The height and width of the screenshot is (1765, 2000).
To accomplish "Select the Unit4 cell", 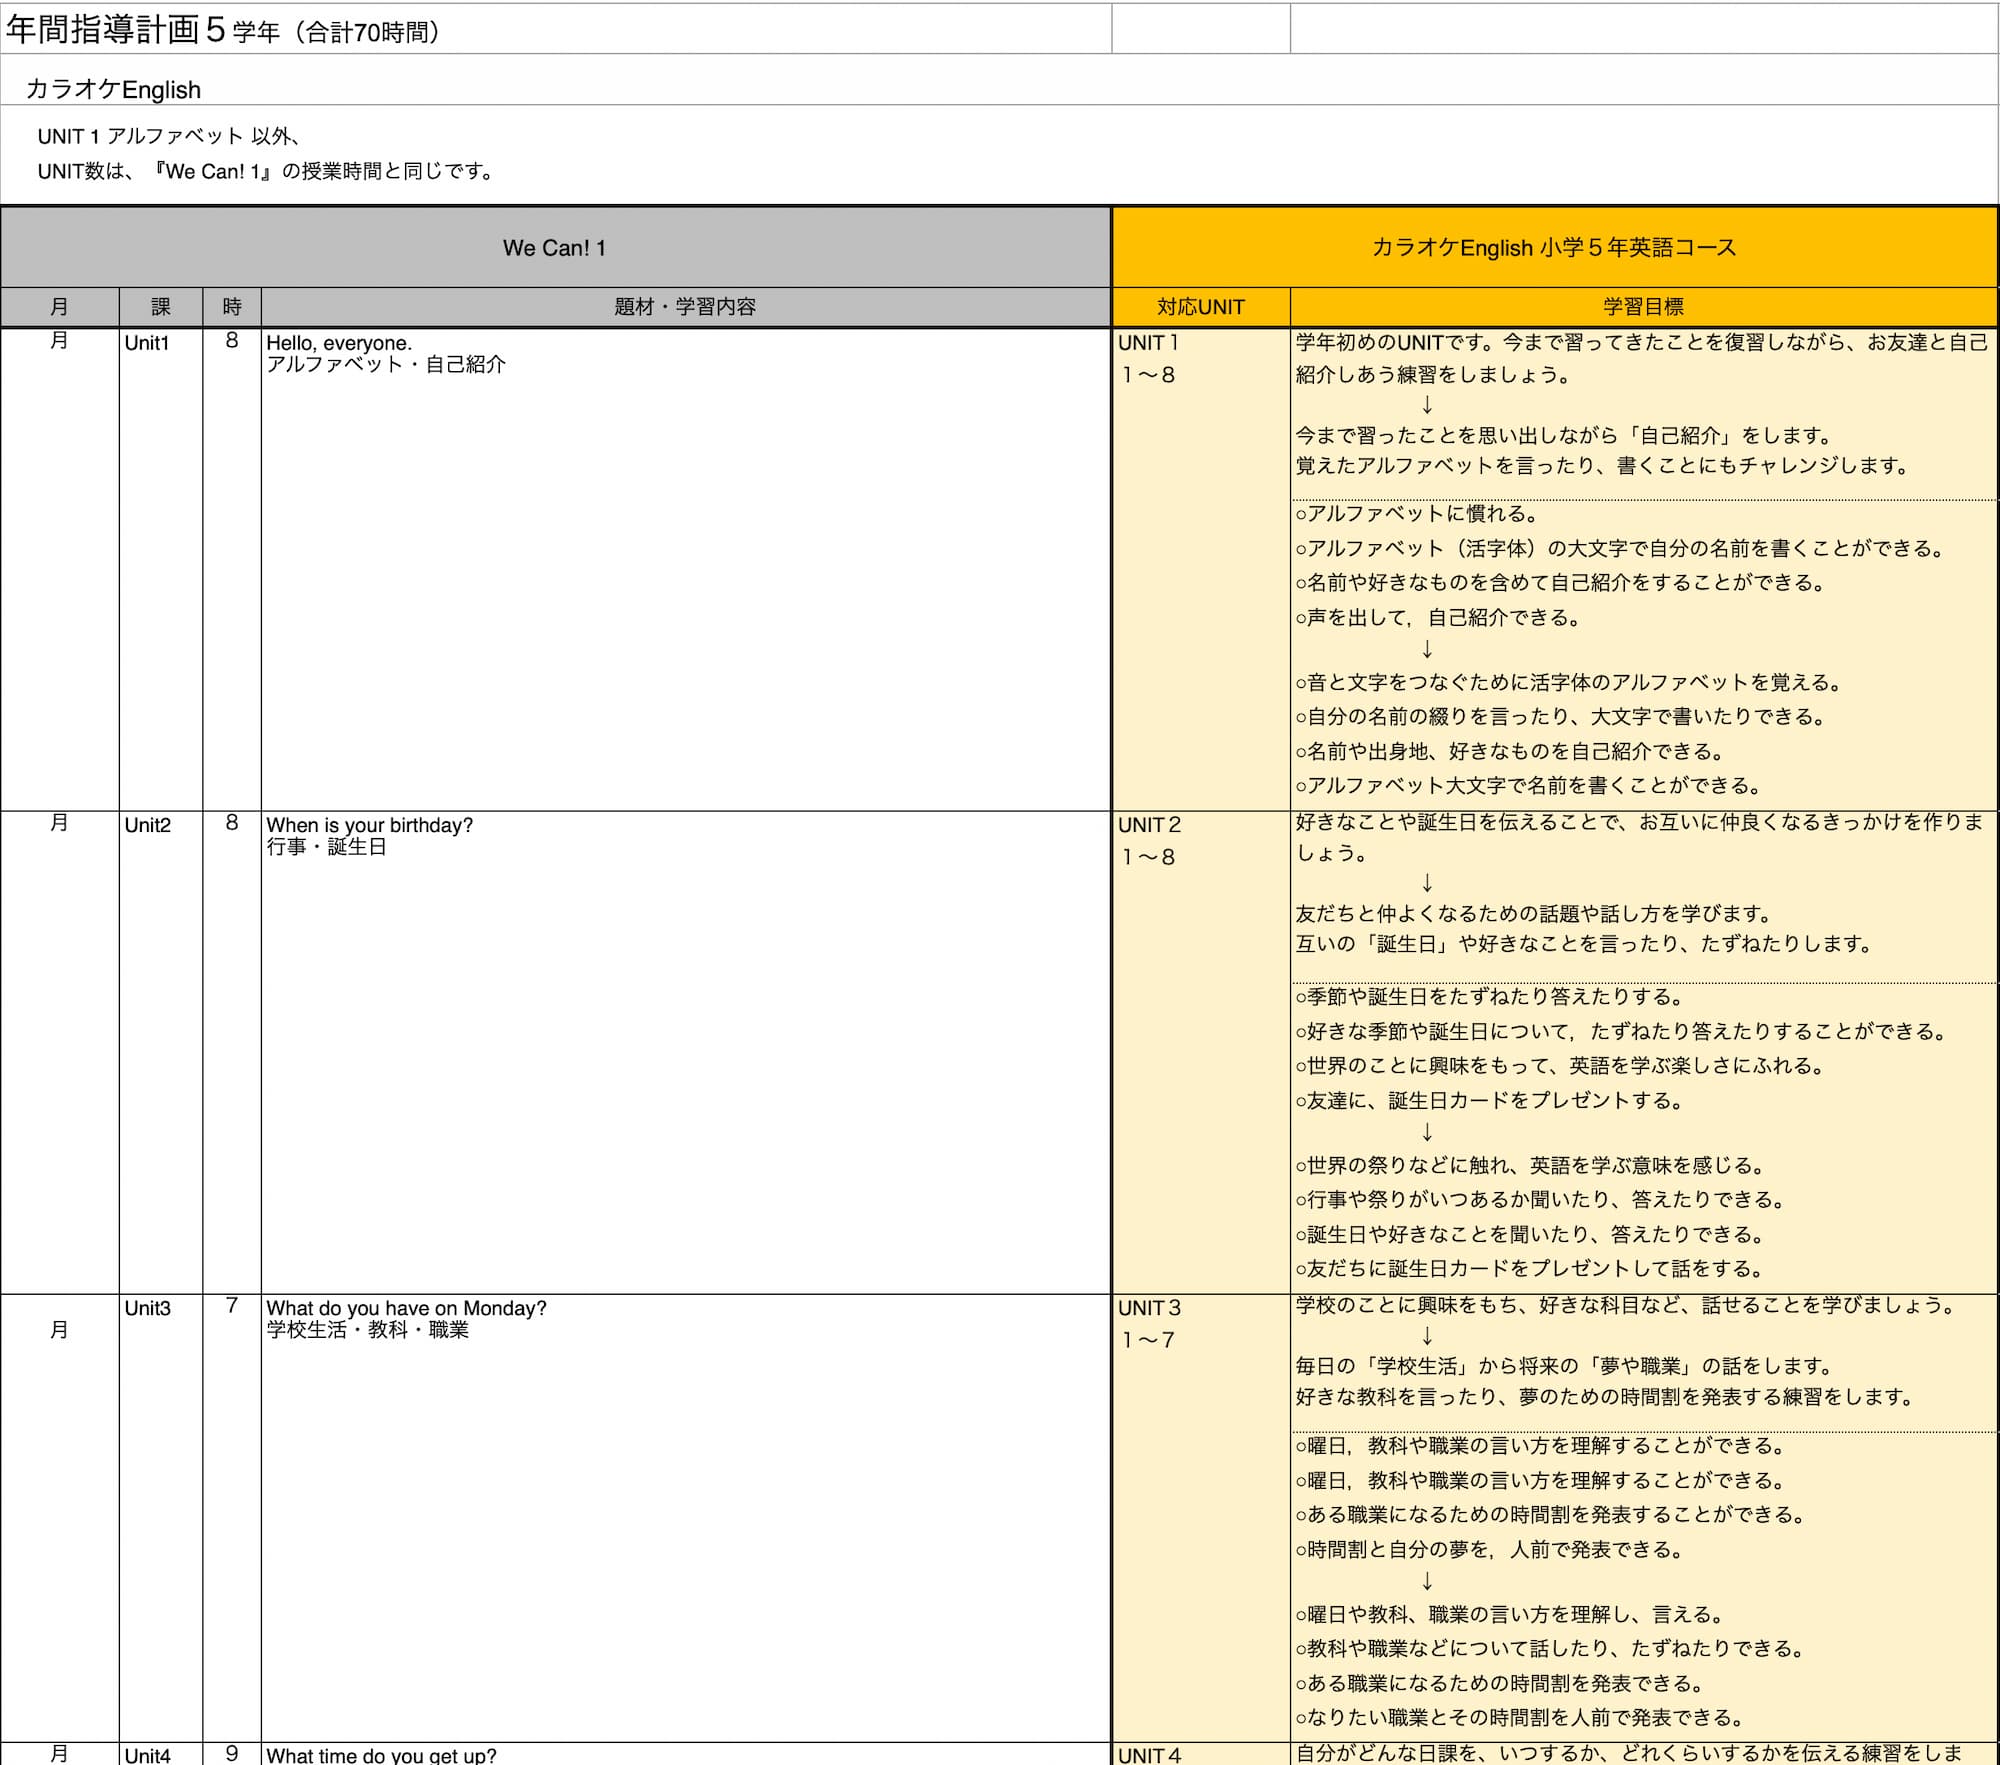I will click(161, 1755).
